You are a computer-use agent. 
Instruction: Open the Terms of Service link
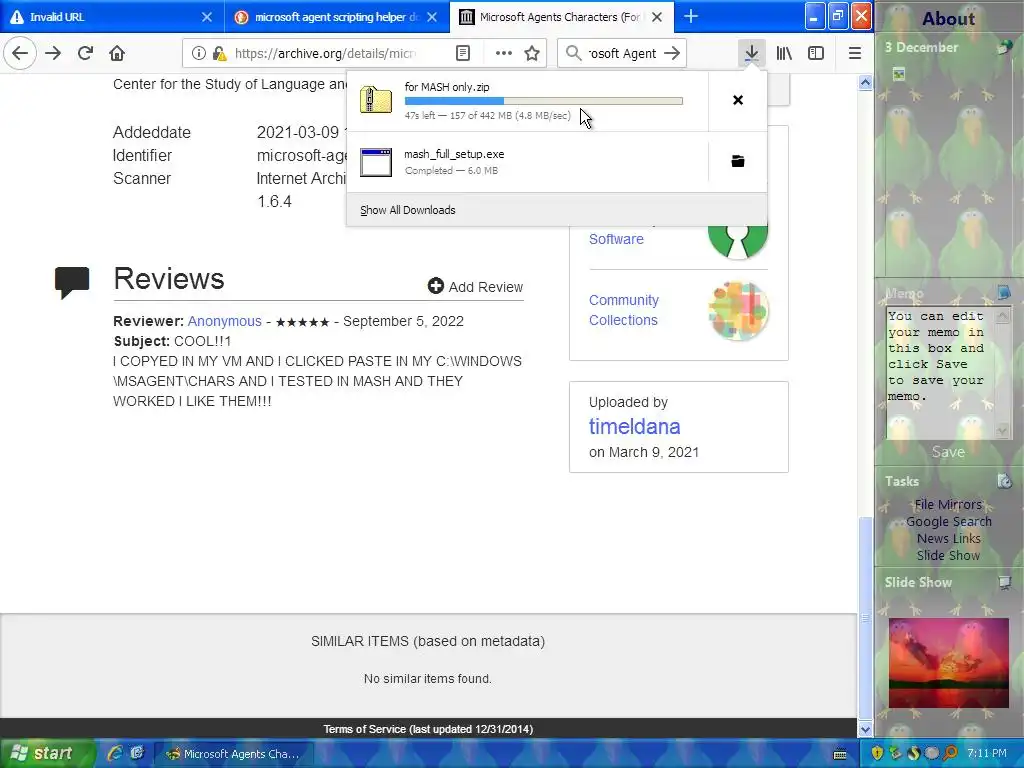pyautogui.click(x=428, y=729)
